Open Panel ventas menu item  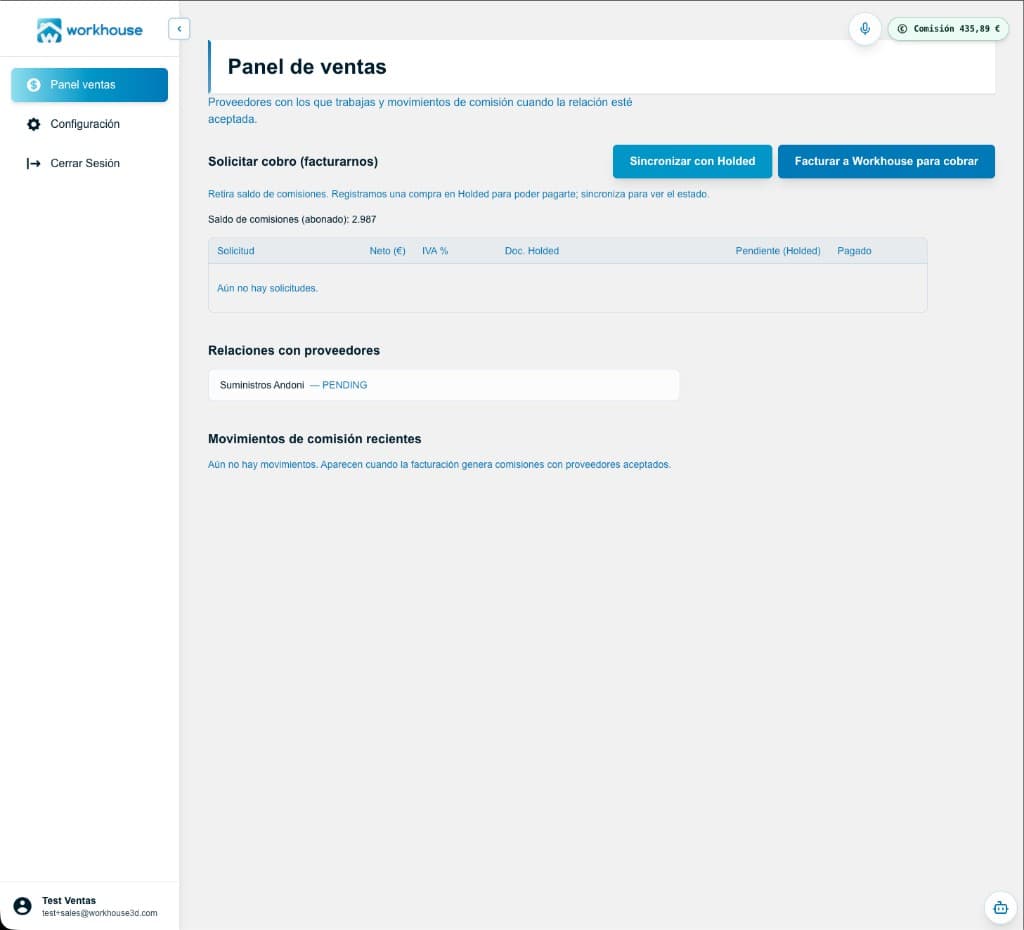89,85
